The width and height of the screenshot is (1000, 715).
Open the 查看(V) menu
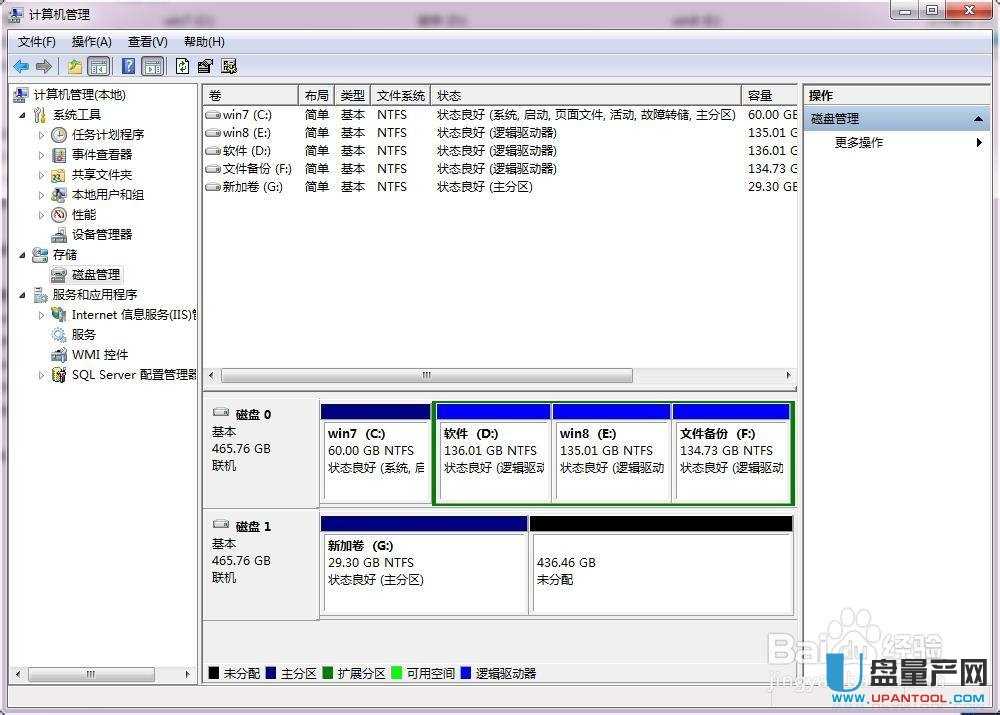[147, 42]
